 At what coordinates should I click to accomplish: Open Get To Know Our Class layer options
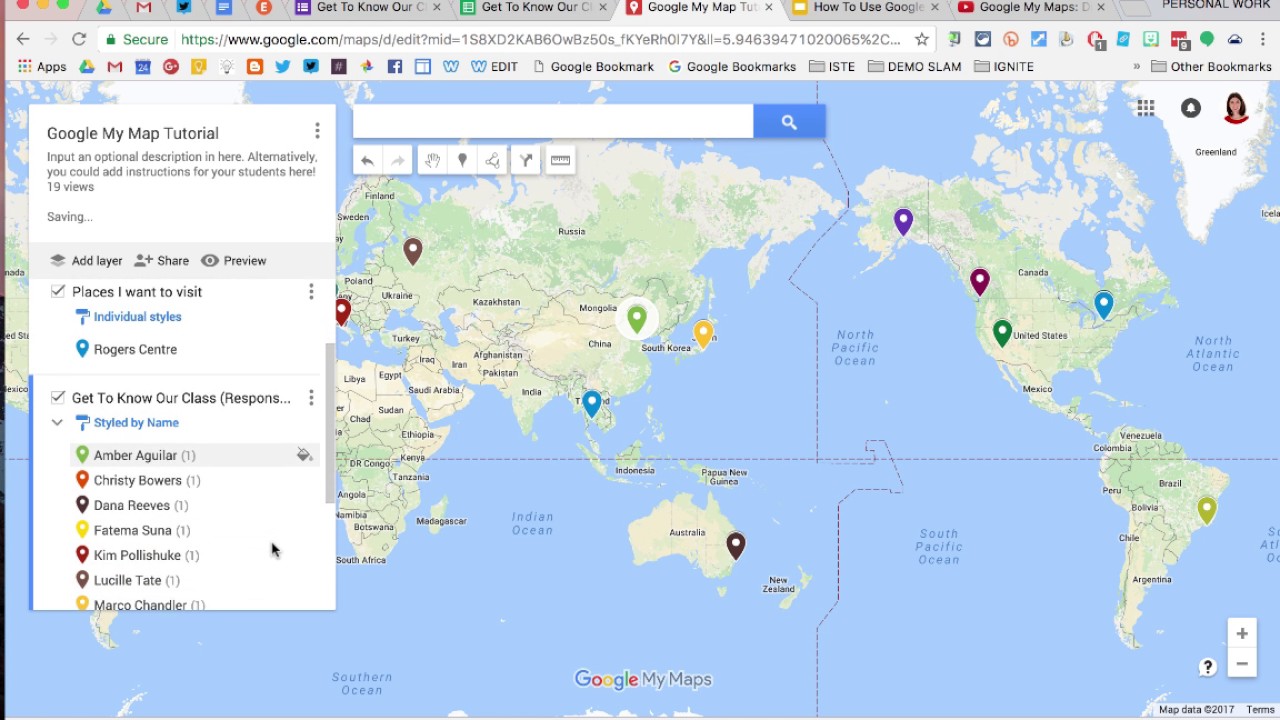click(x=311, y=398)
